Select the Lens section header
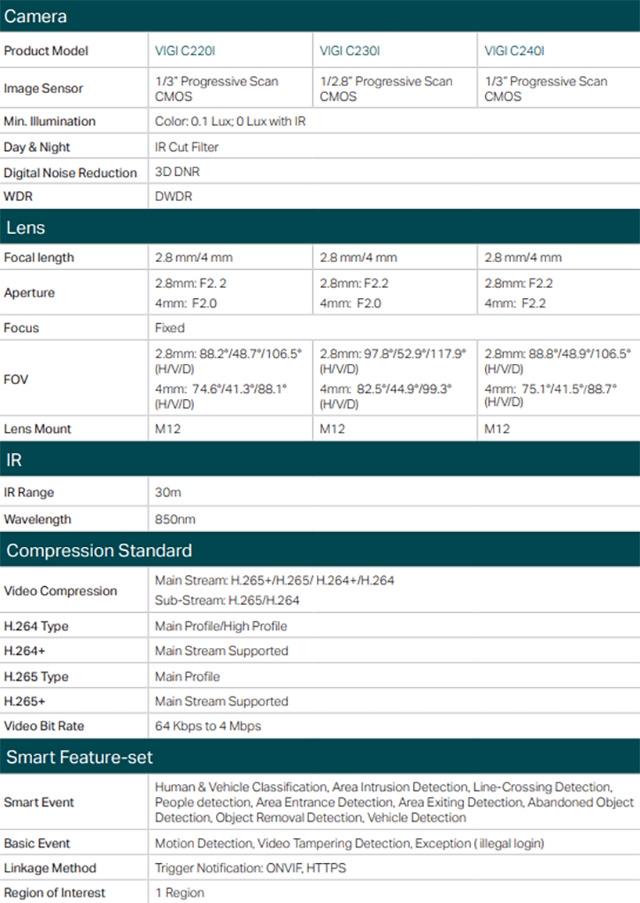Viewport: 640px width, 903px height. tap(25, 228)
